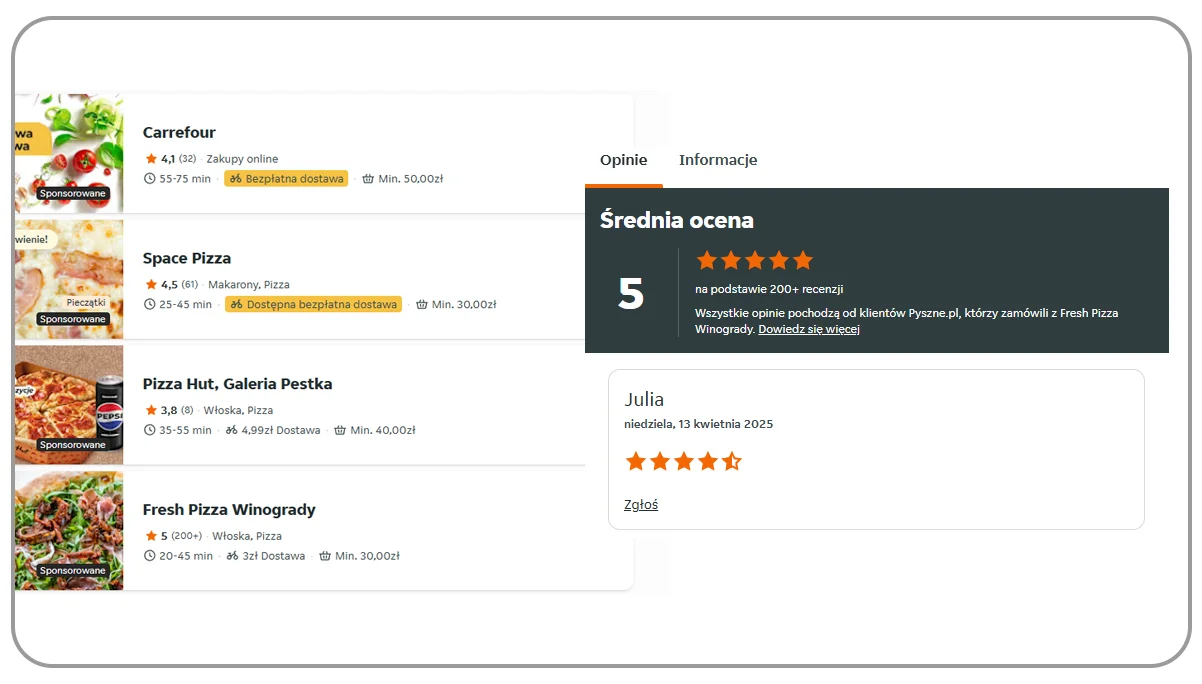
Task: Click the first orange star under Średnia ocena
Action: (x=706, y=260)
